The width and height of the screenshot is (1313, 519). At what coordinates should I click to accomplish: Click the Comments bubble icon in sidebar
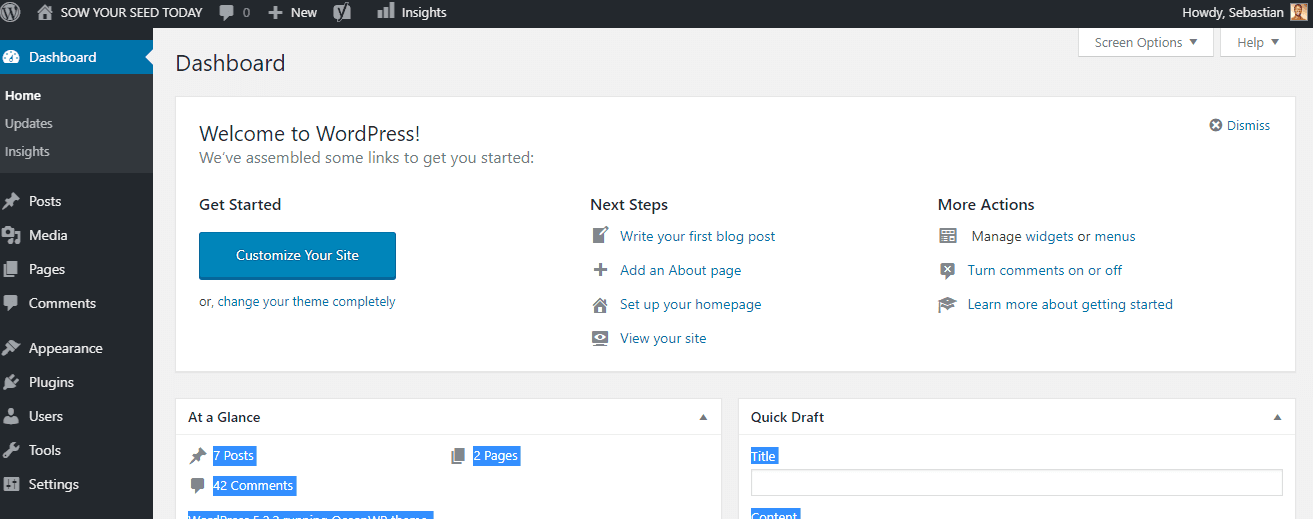tap(11, 303)
